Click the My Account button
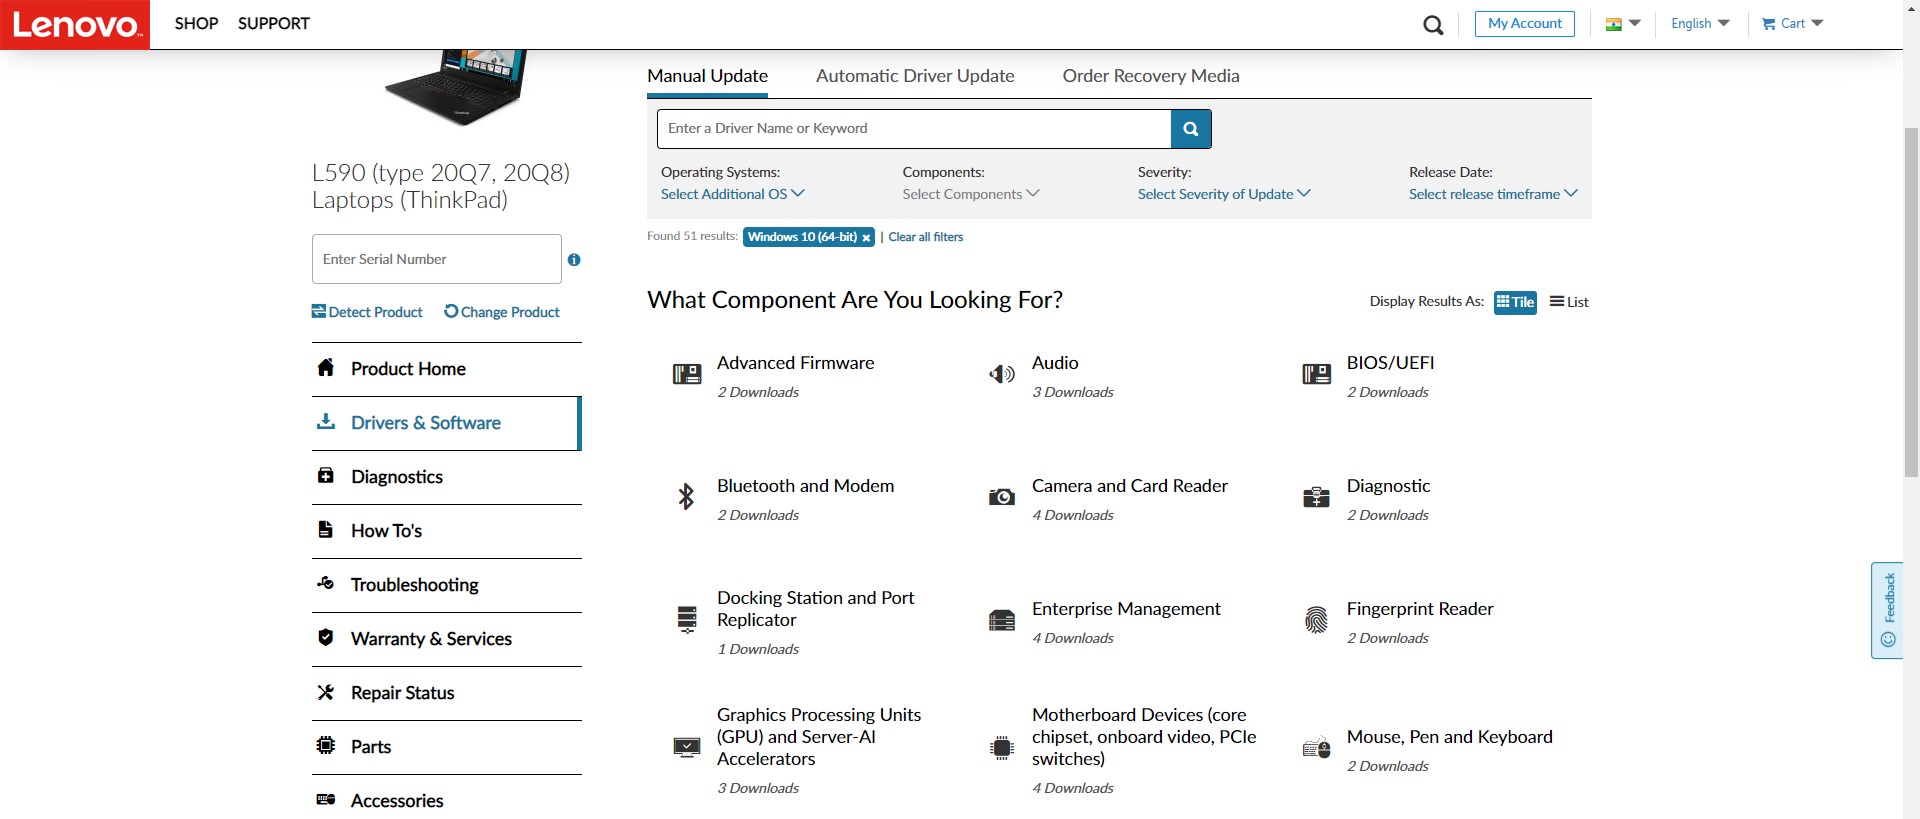 (x=1524, y=24)
